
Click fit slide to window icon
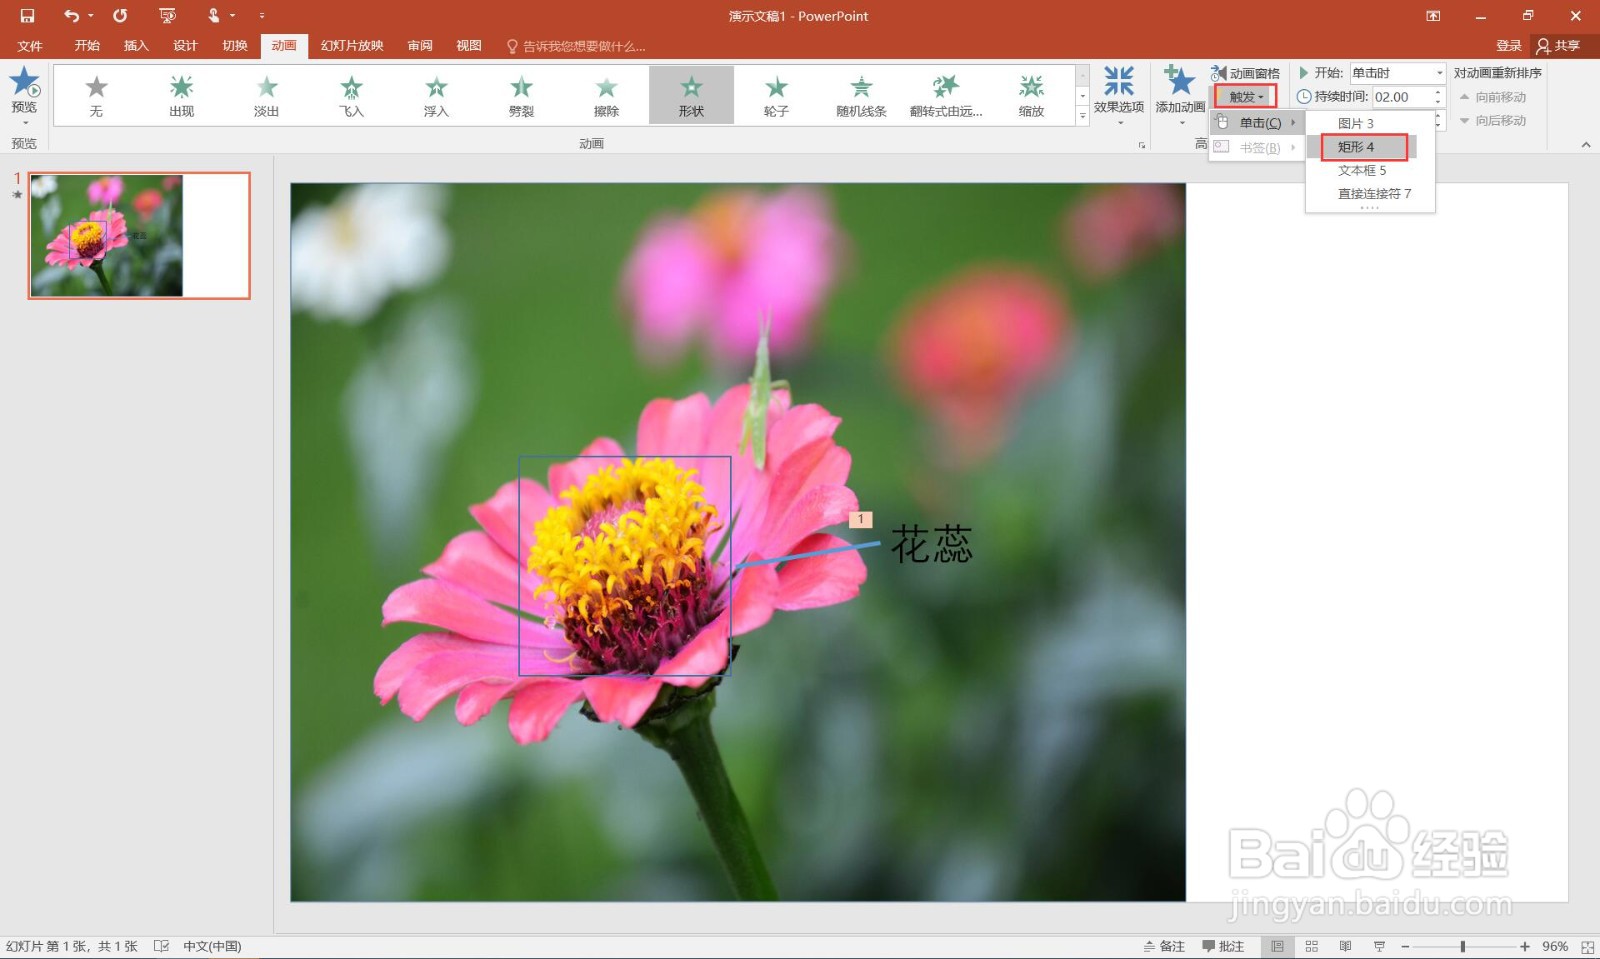click(x=1587, y=946)
